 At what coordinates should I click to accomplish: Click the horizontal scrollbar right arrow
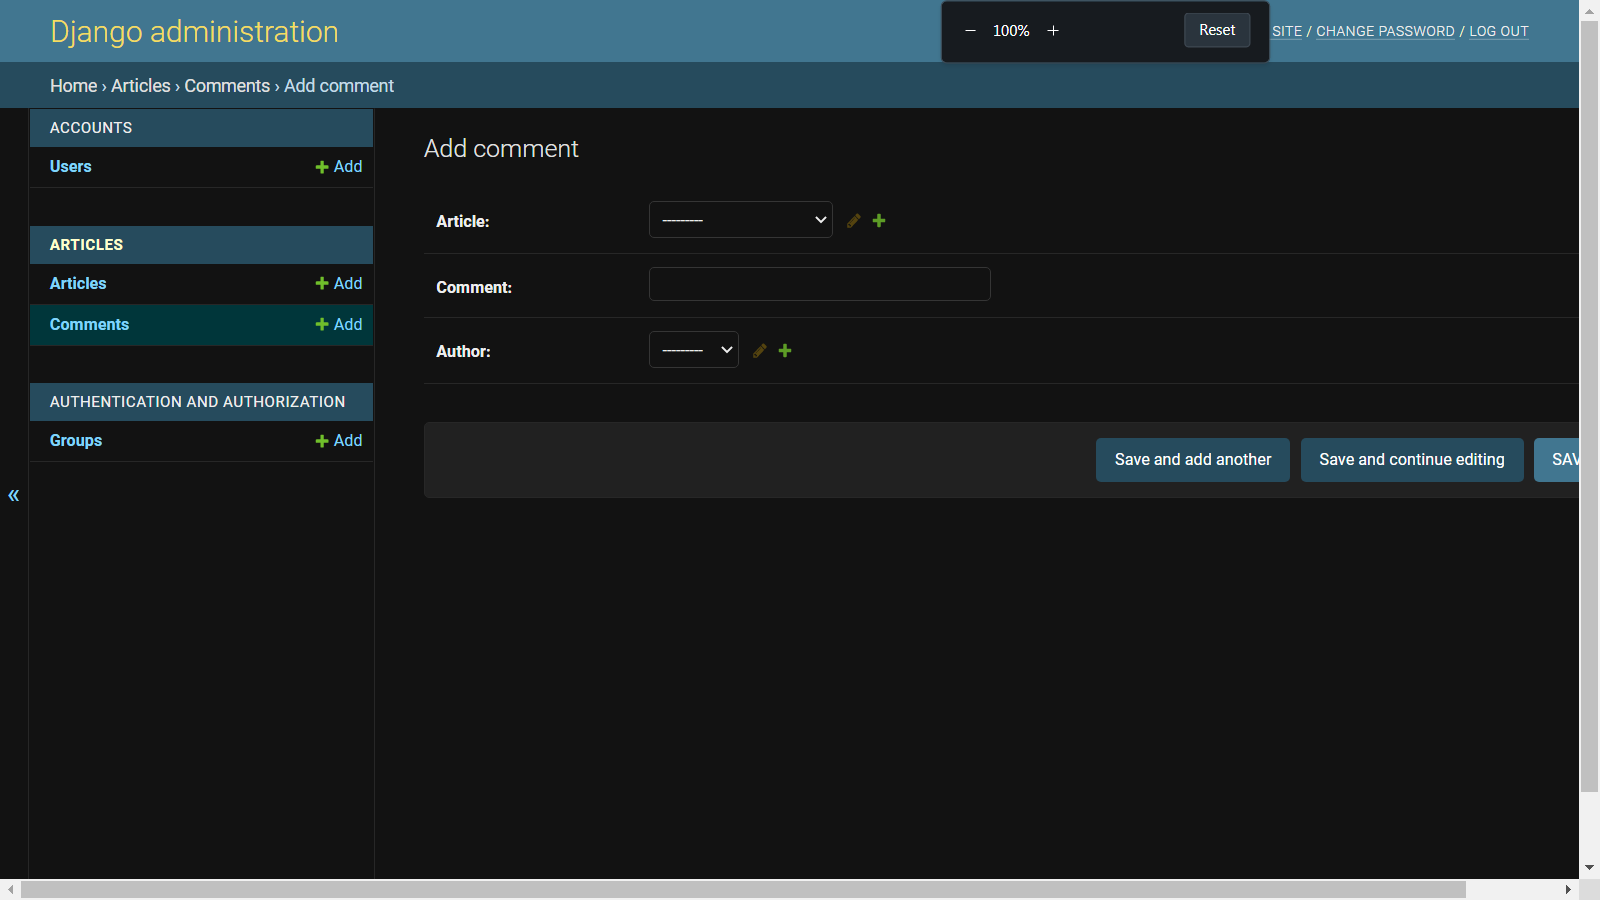coord(1568,890)
